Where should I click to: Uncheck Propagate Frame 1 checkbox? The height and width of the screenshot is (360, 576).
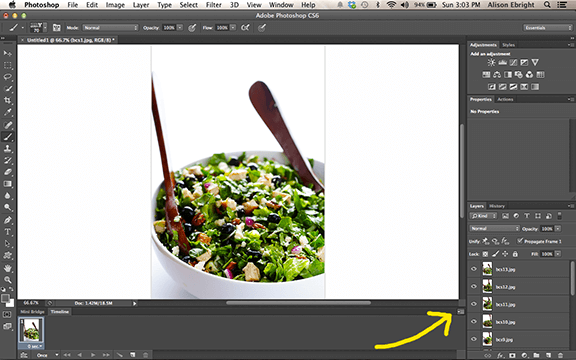click(520, 241)
